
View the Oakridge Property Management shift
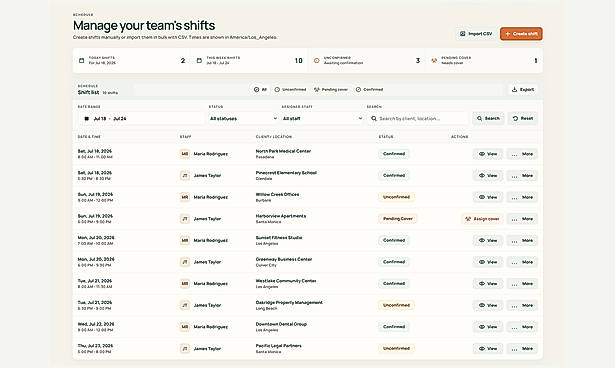[488, 305]
